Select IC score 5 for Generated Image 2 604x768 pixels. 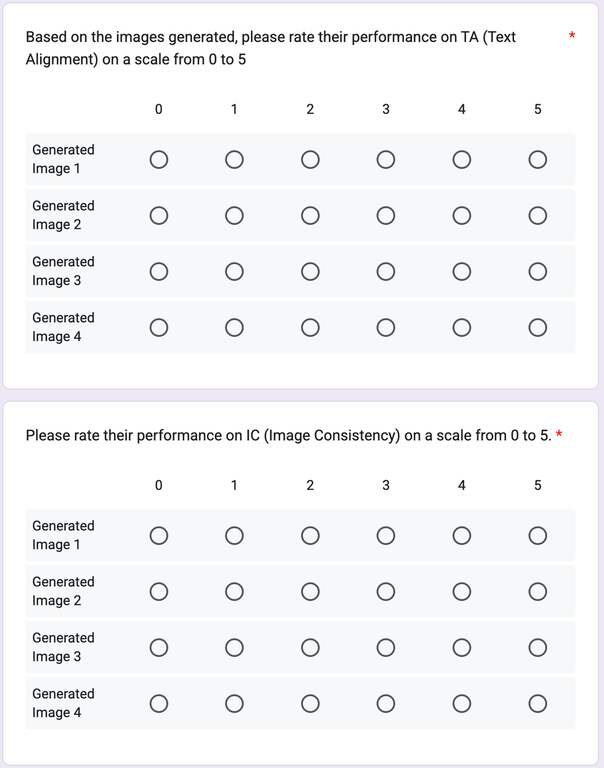coord(537,592)
